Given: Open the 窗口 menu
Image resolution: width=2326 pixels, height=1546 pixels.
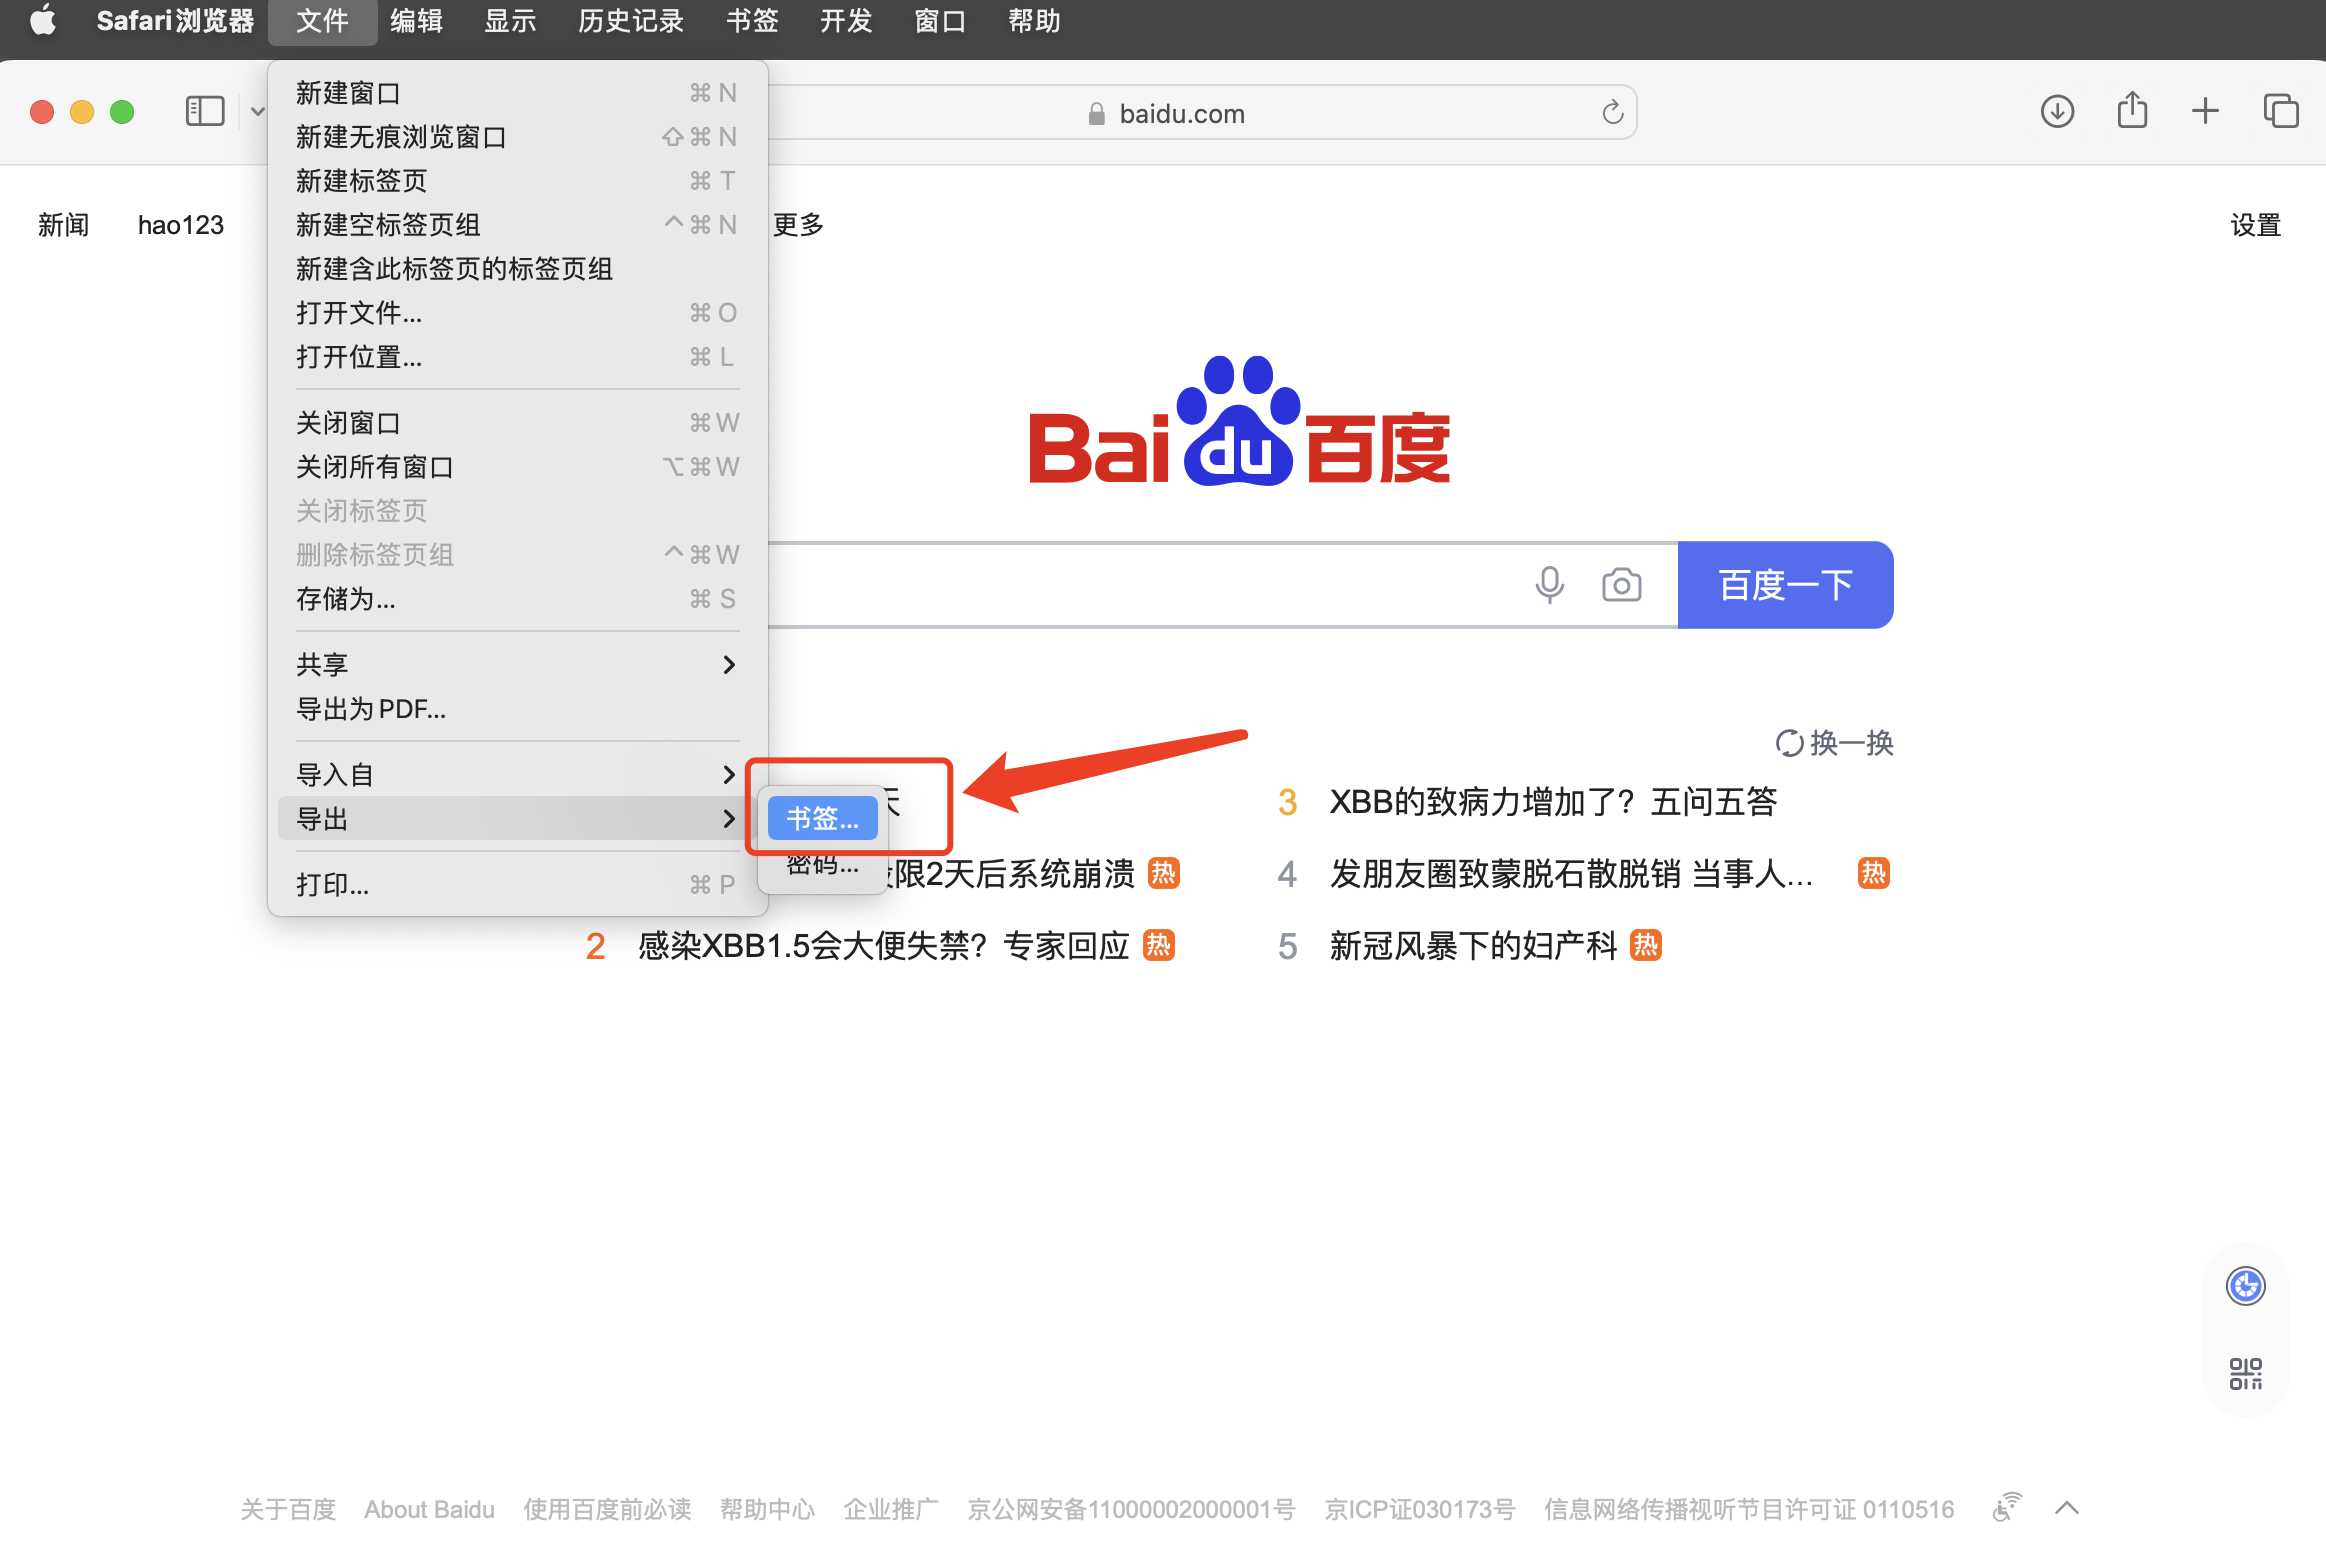Looking at the screenshot, I should coord(940,21).
